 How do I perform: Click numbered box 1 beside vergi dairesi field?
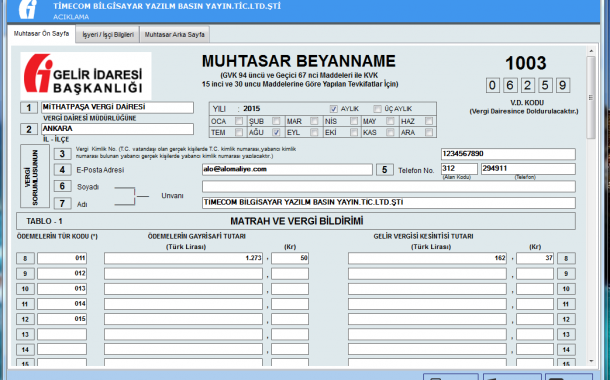point(29,108)
